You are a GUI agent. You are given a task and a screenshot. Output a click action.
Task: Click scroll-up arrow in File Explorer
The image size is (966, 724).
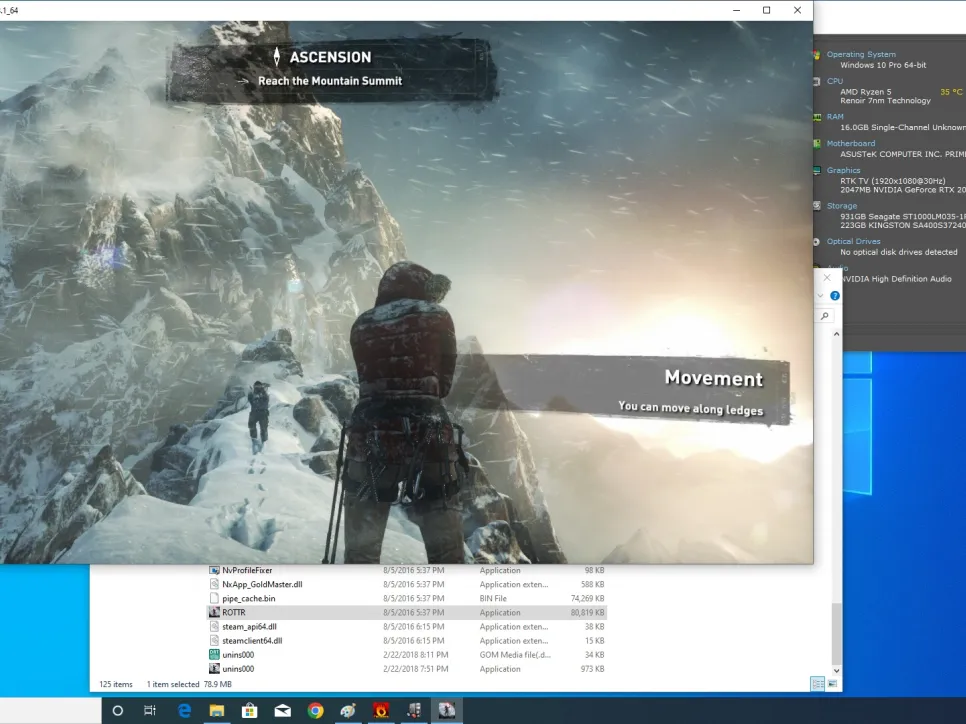[x=836, y=334]
